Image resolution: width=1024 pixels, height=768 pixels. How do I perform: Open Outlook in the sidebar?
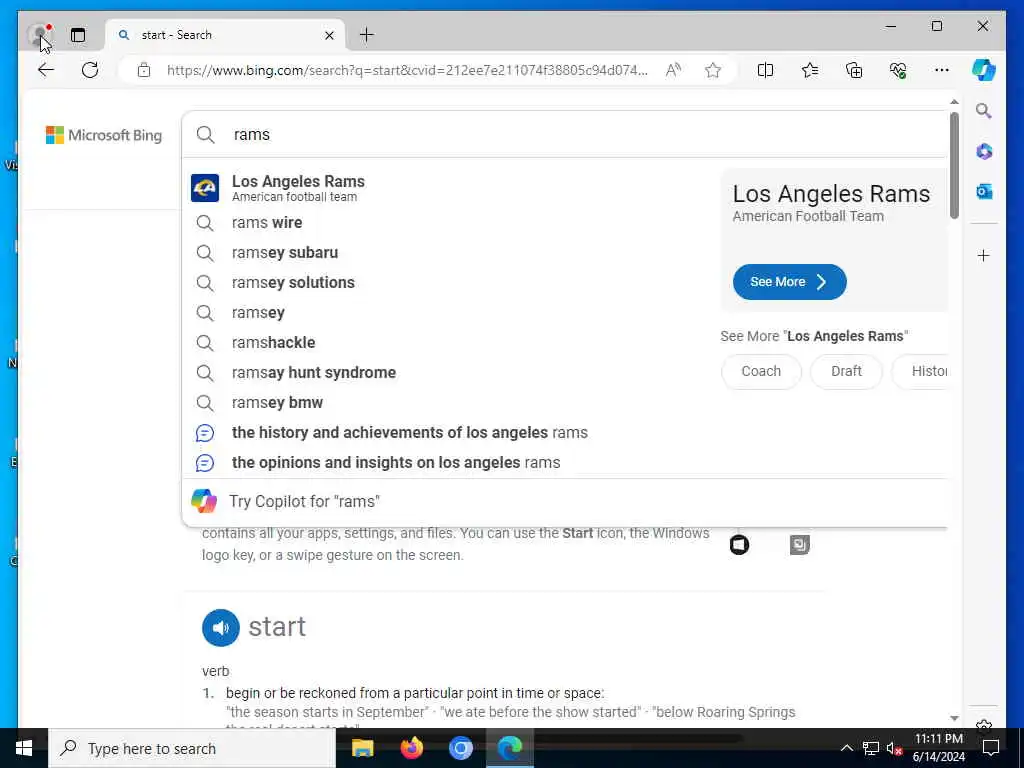pos(984,191)
